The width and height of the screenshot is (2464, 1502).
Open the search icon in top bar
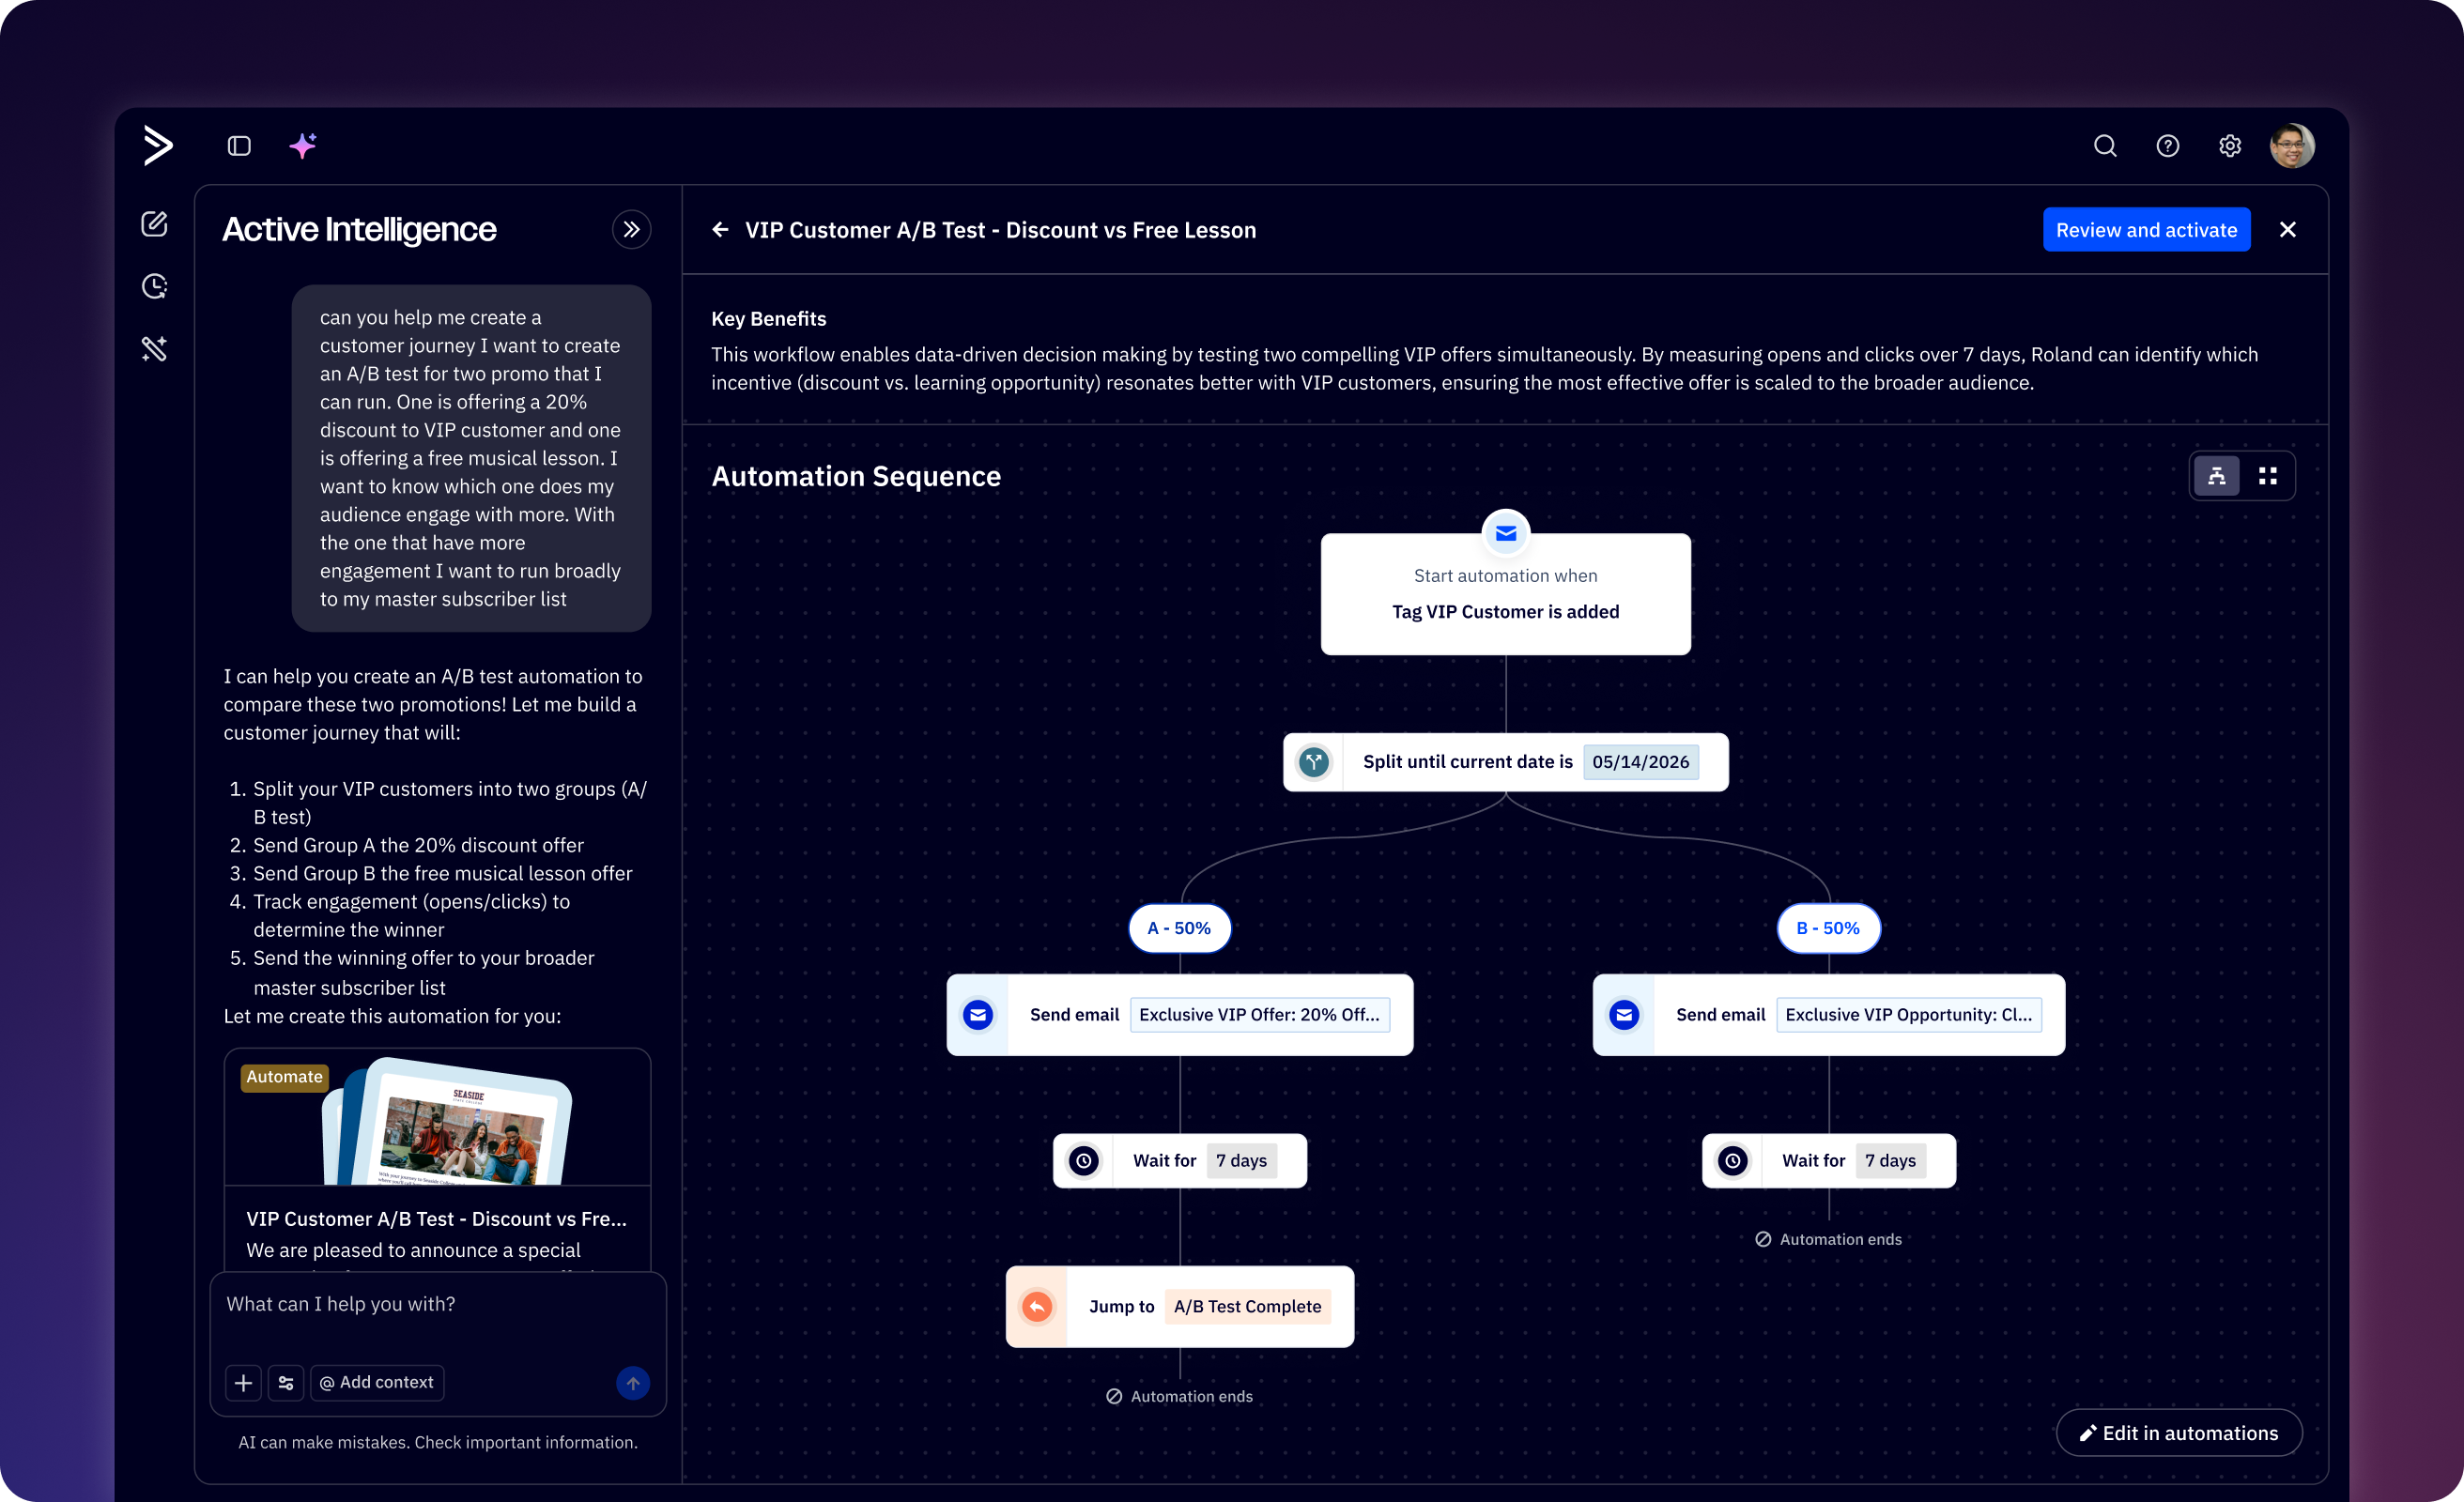tap(2105, 146)
